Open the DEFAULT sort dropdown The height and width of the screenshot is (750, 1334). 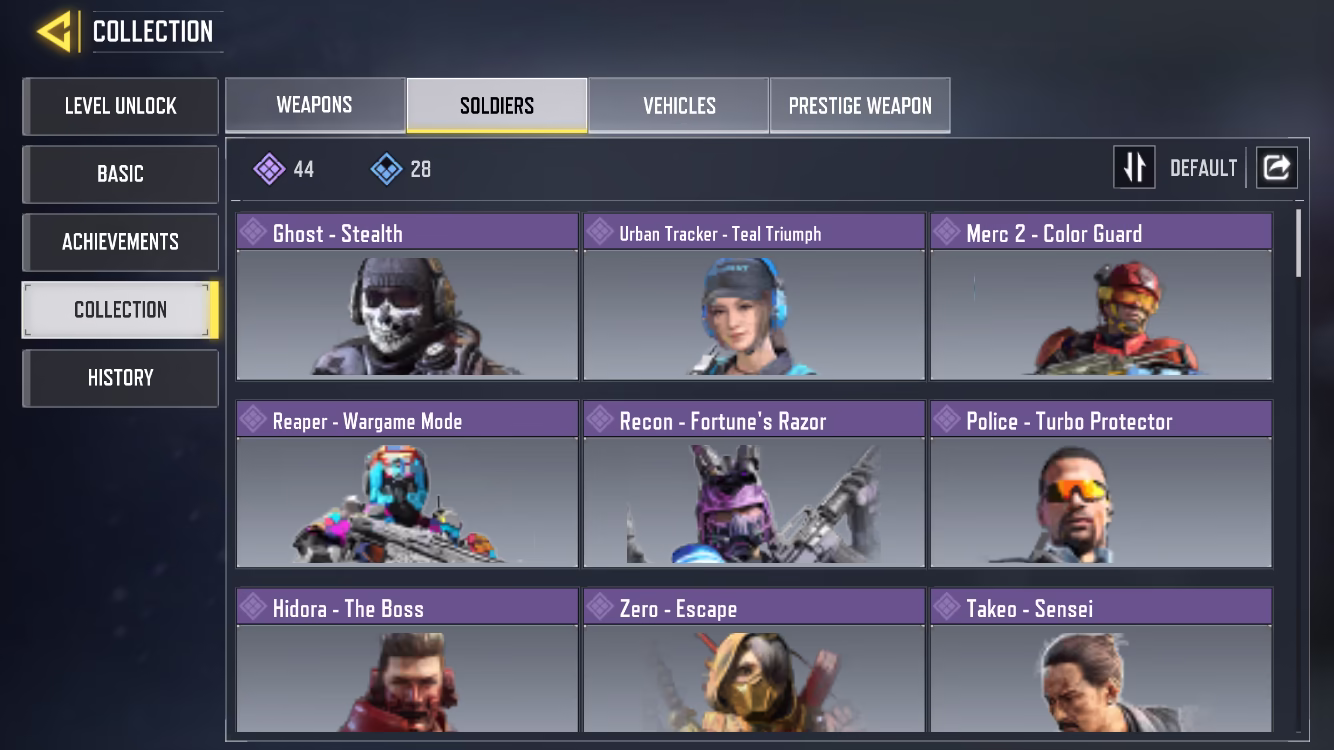[1203, 168]
